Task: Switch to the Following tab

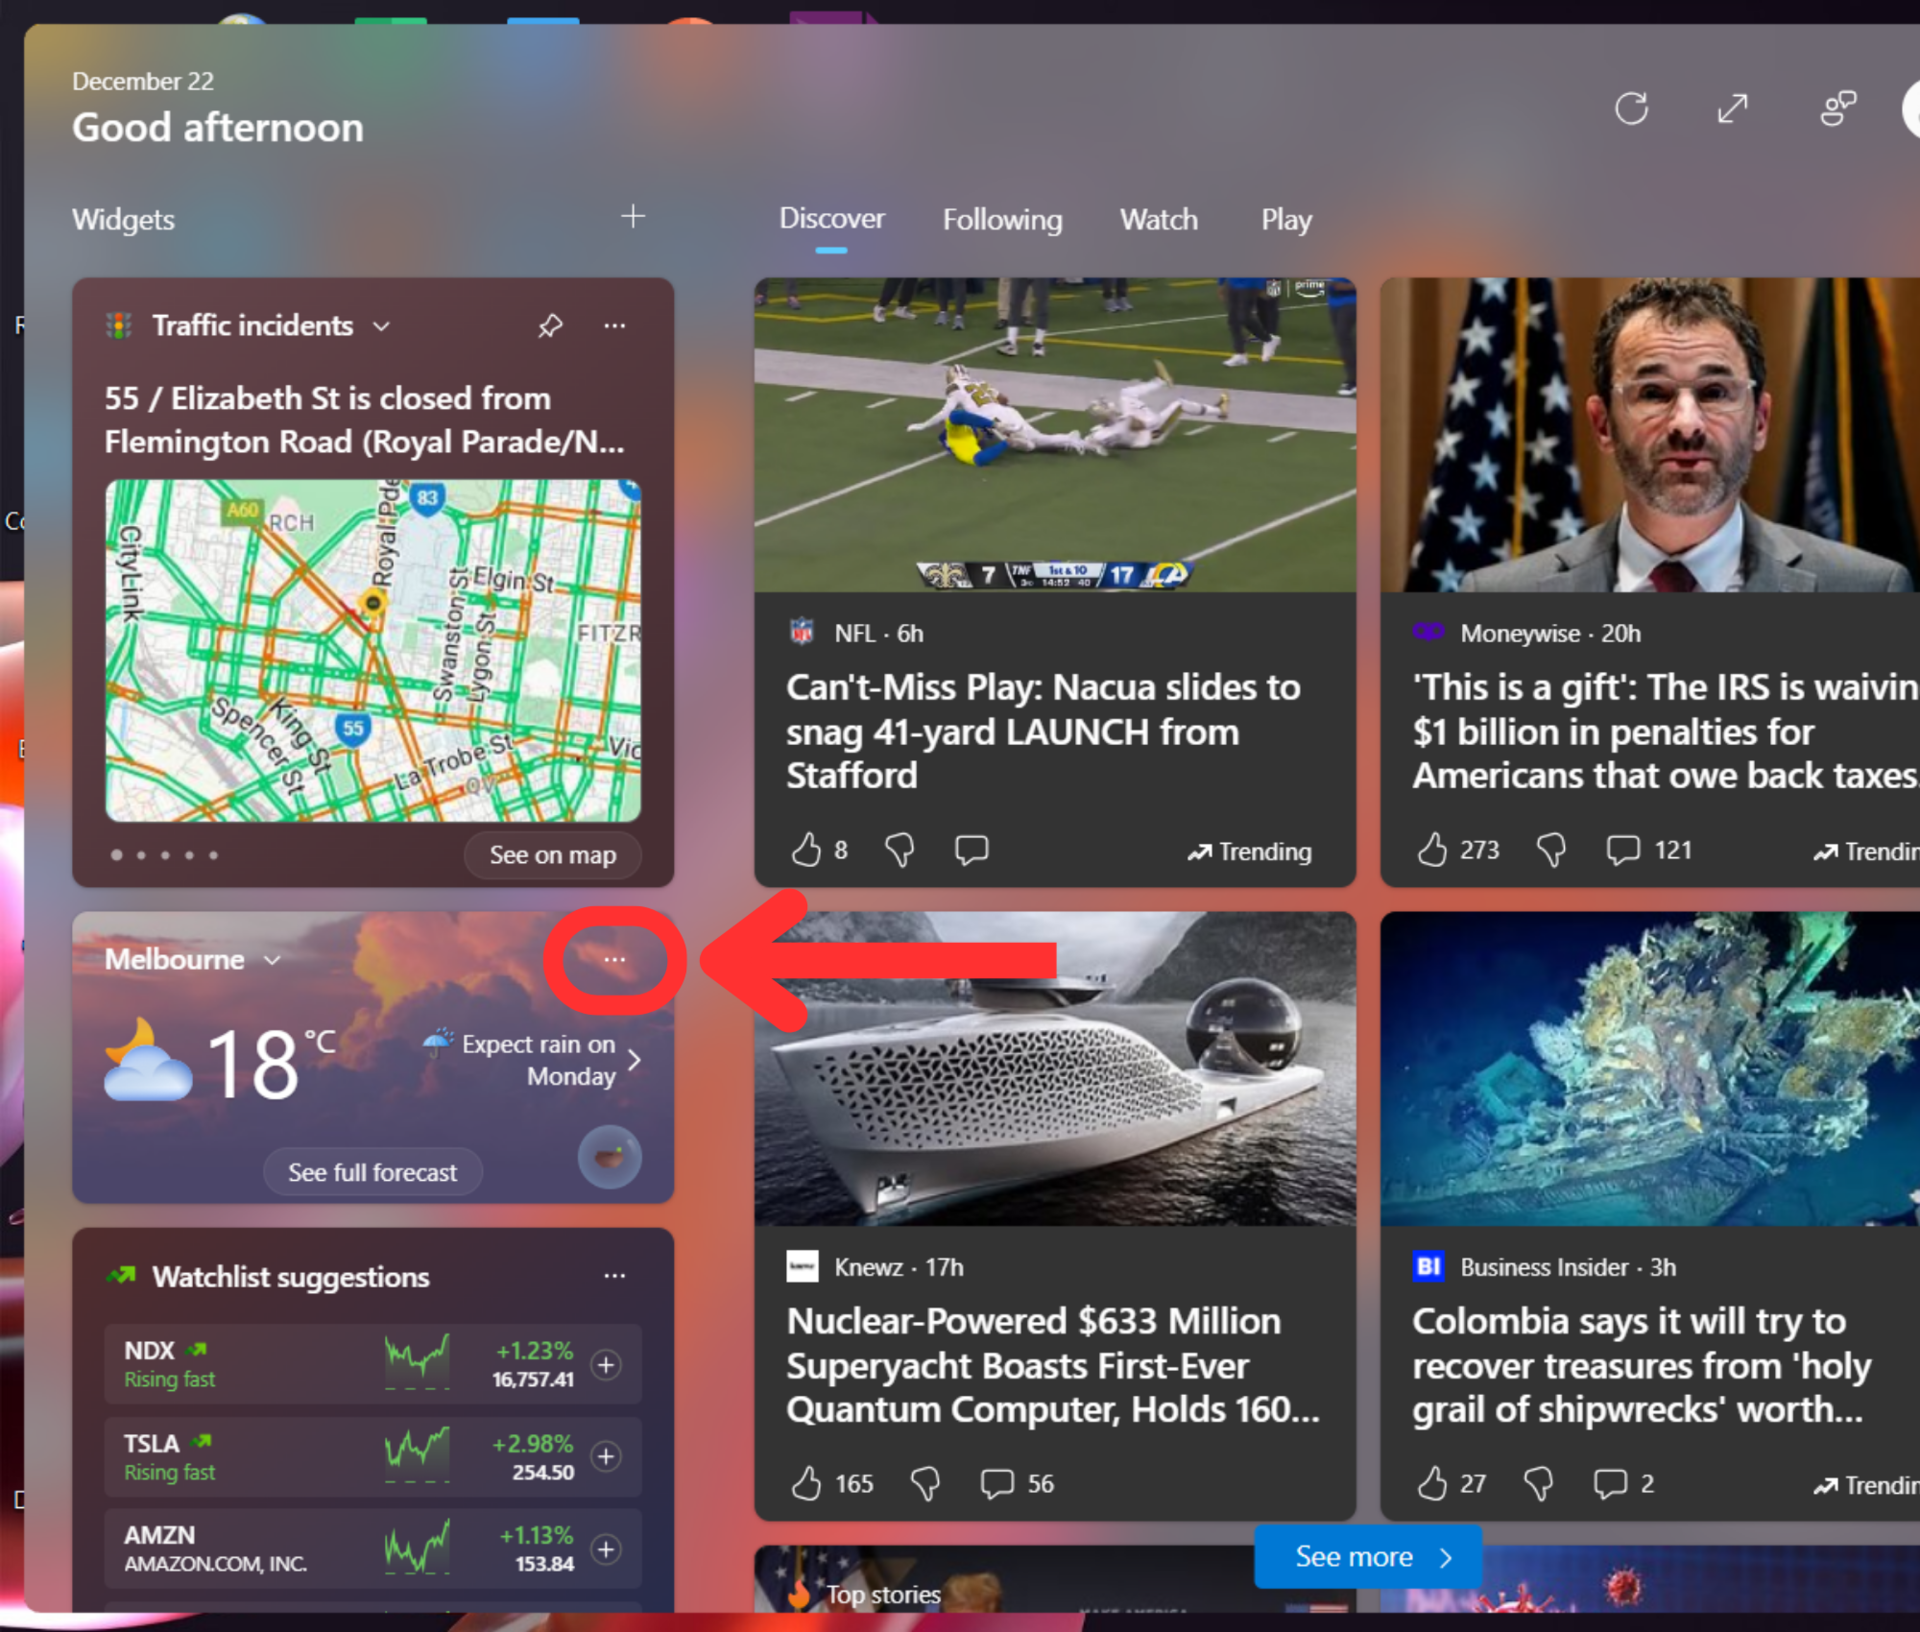Action: (1002, 220)
